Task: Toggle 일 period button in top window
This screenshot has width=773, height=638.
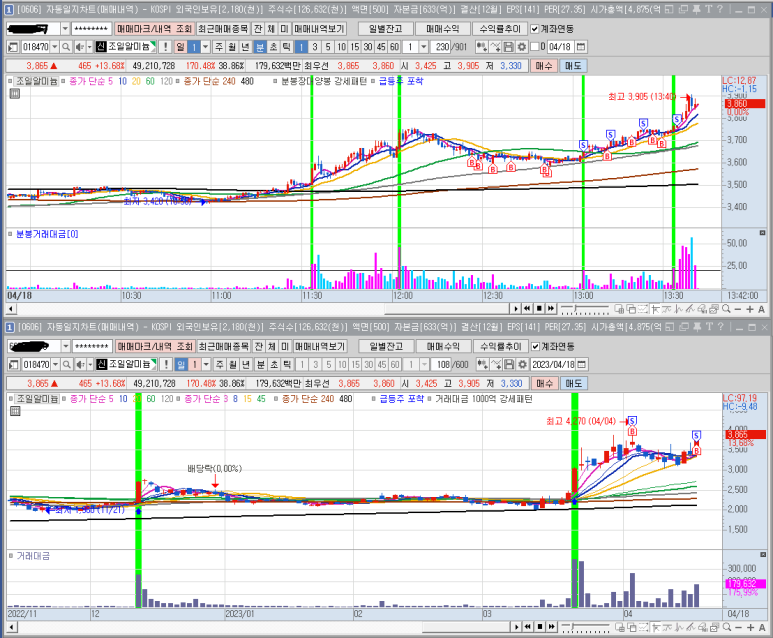Action: [181, 47]
